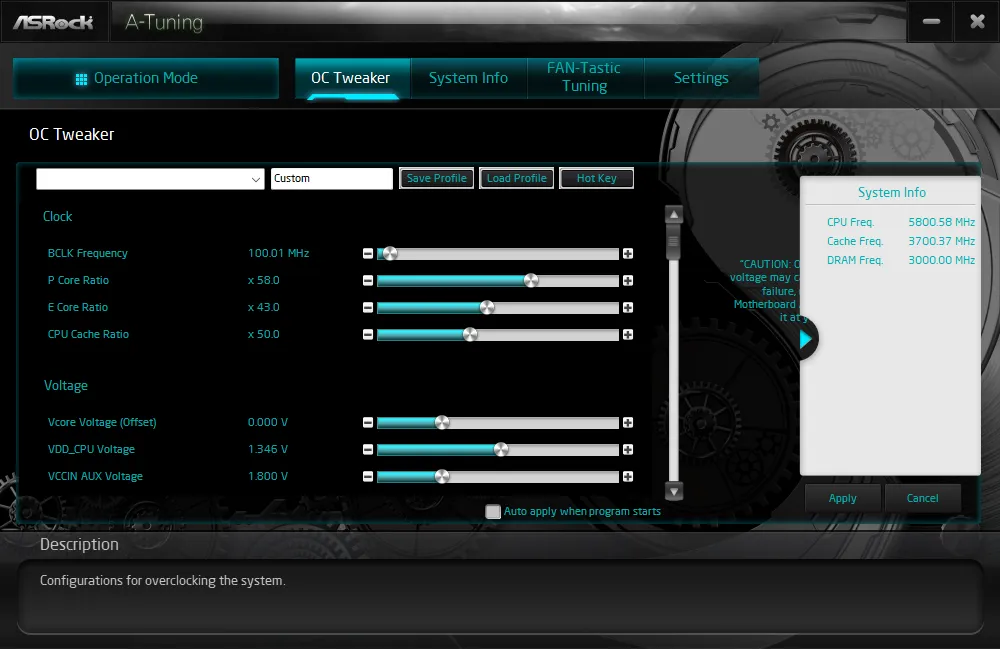Click the ASRock logo
The height and width of the screenshot is (649, 1000).
point(54,23)
